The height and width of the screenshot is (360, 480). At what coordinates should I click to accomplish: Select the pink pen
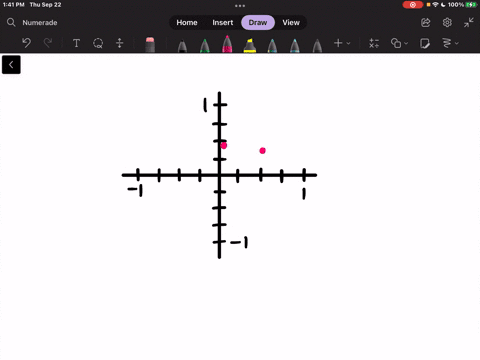point(227,44)
